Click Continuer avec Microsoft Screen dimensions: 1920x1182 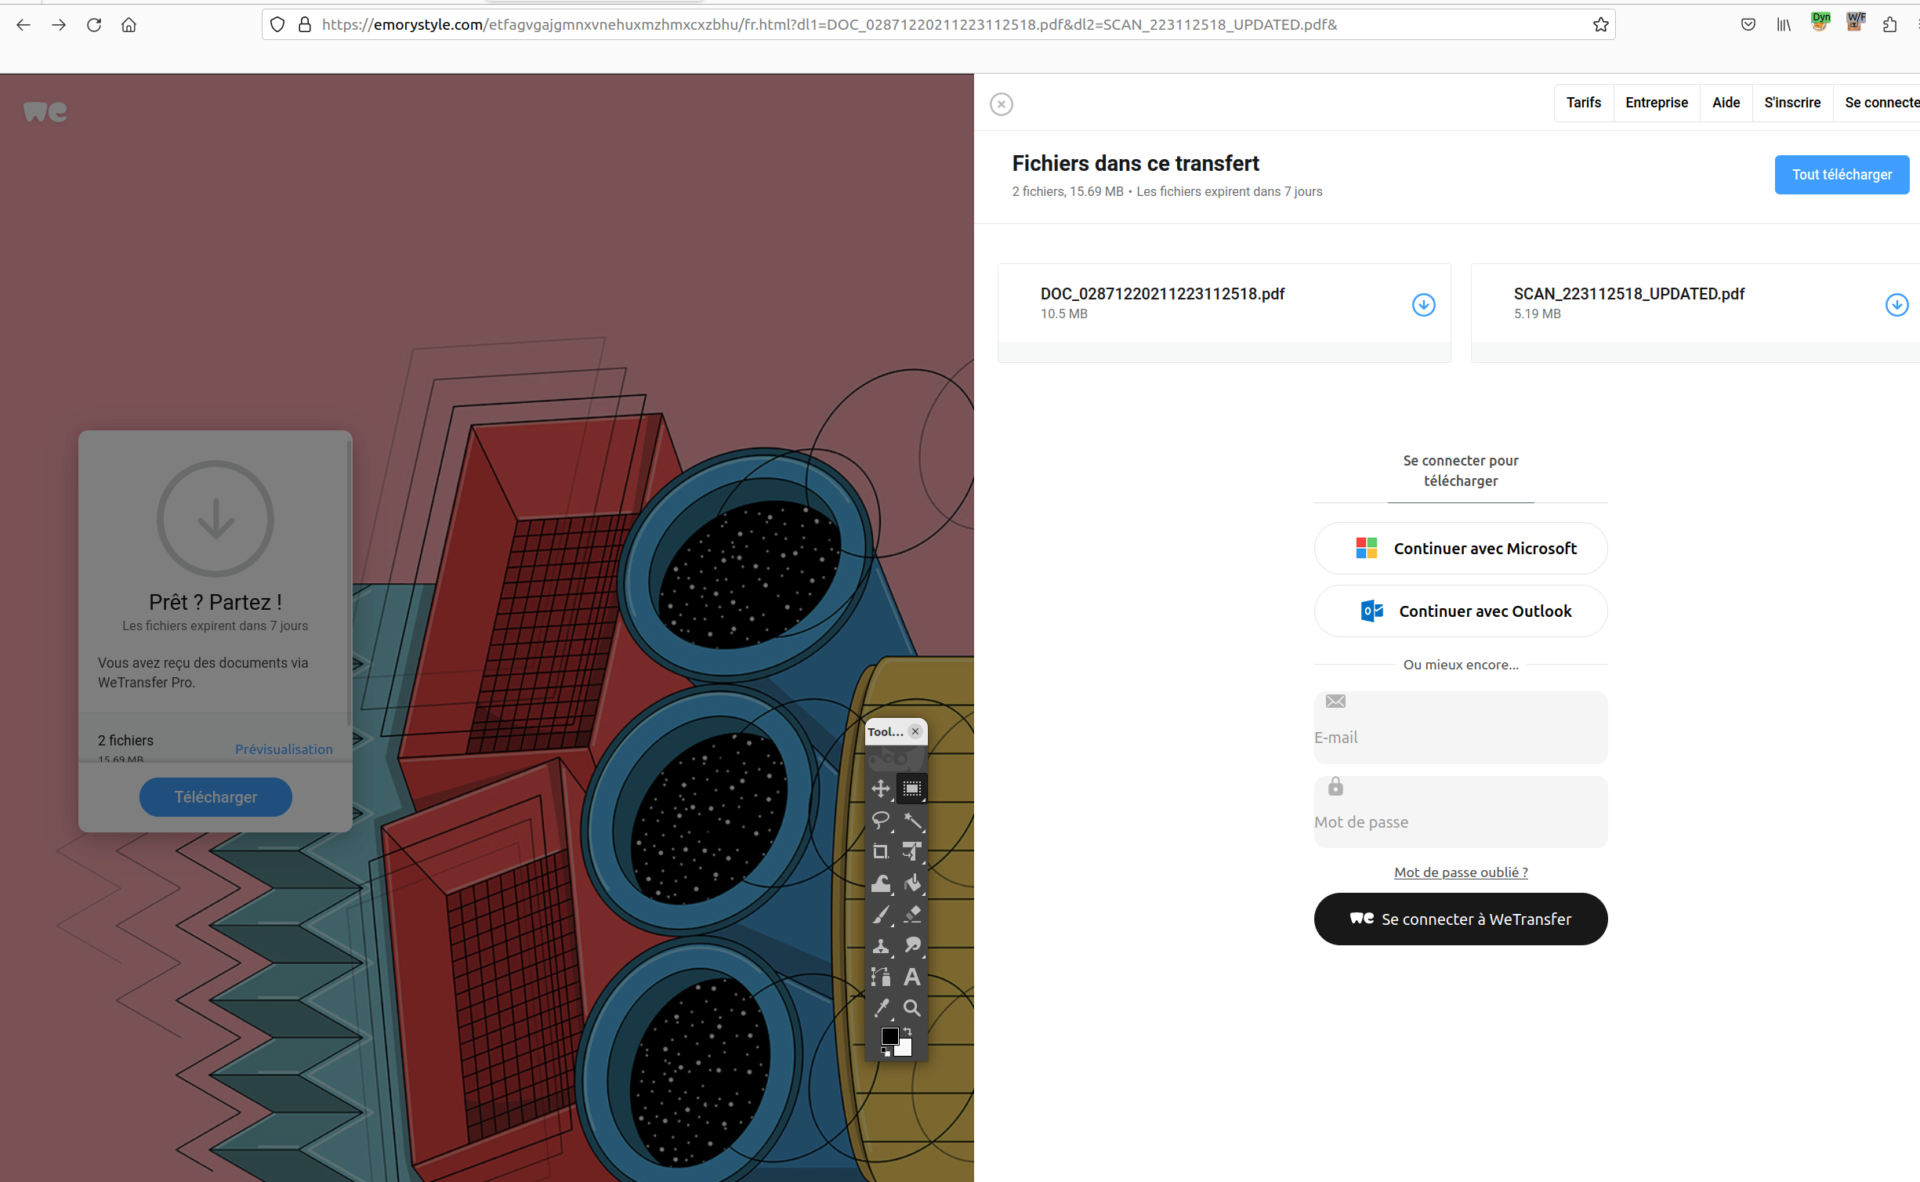pyautogui.click(x=1460, y=549)
